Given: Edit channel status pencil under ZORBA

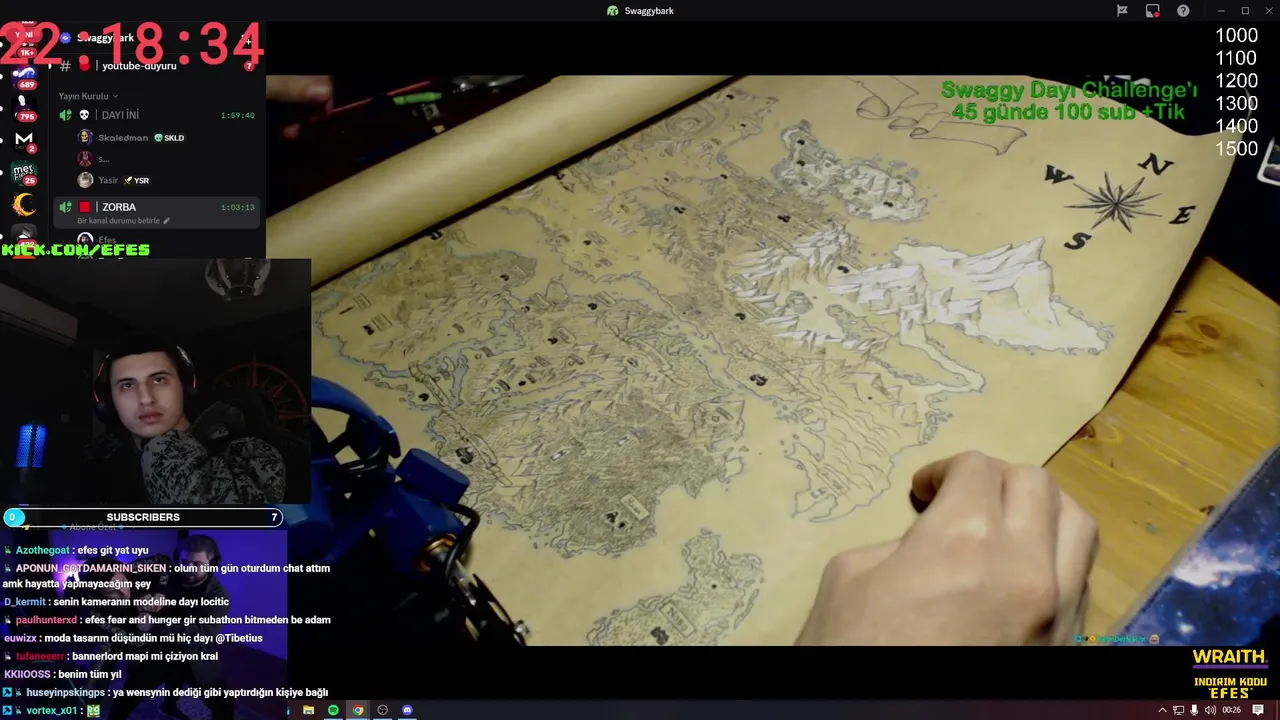Looking at the screenshot, I should tap(167, 221).
